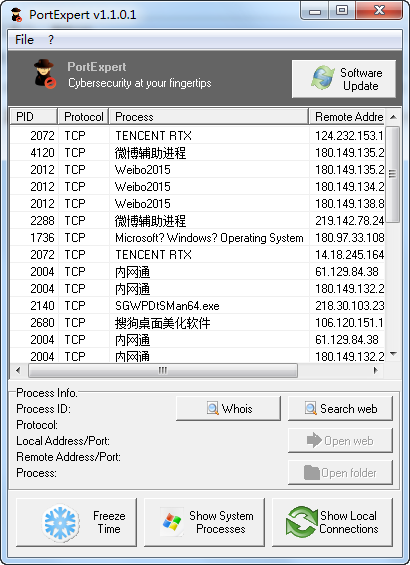
Task: Open the ? help menu
Action: [51, 39]
